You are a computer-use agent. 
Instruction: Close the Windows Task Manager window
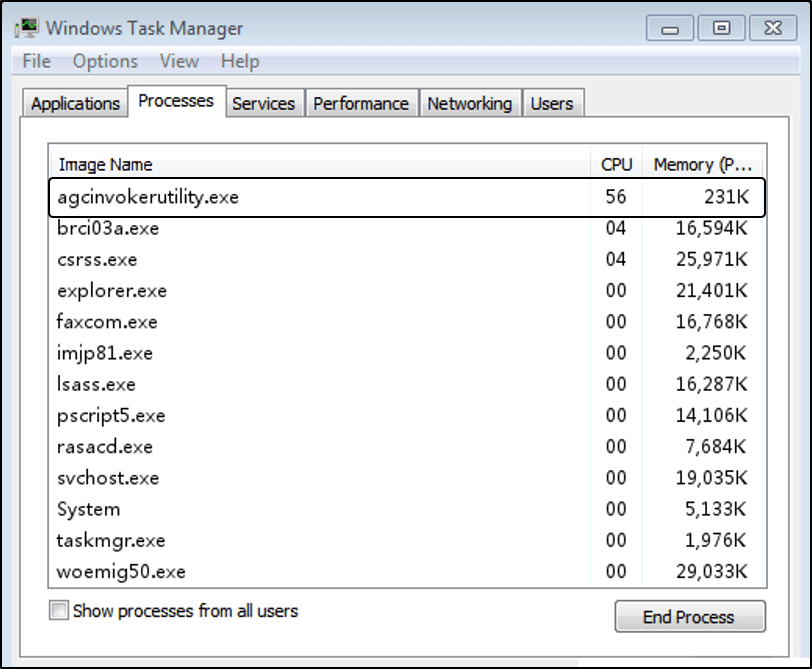773,28
